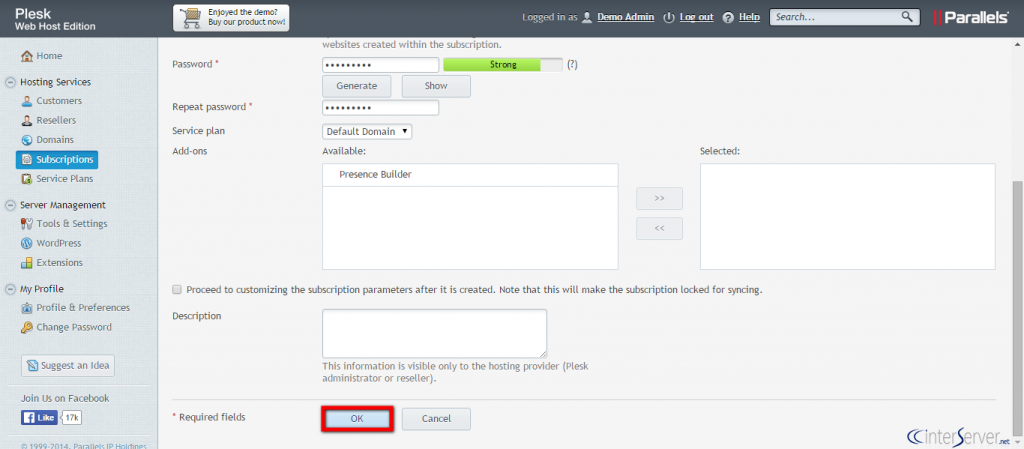Click the Facebook Like button

[39, 418]
